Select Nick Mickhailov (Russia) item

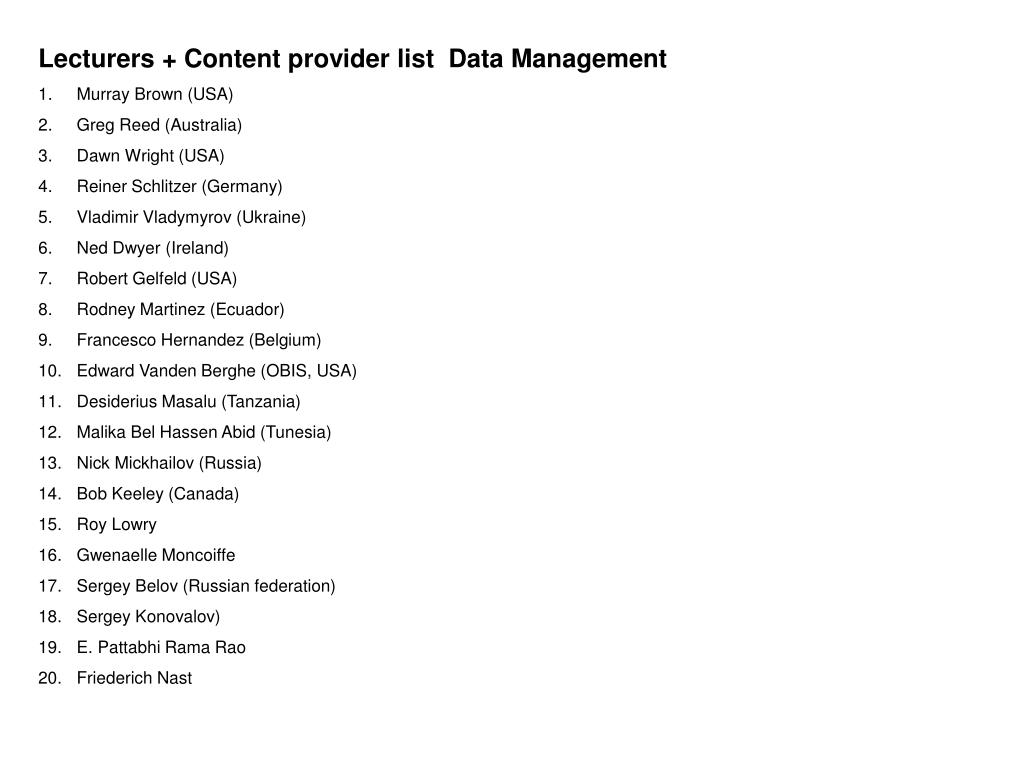click(169, 462)
